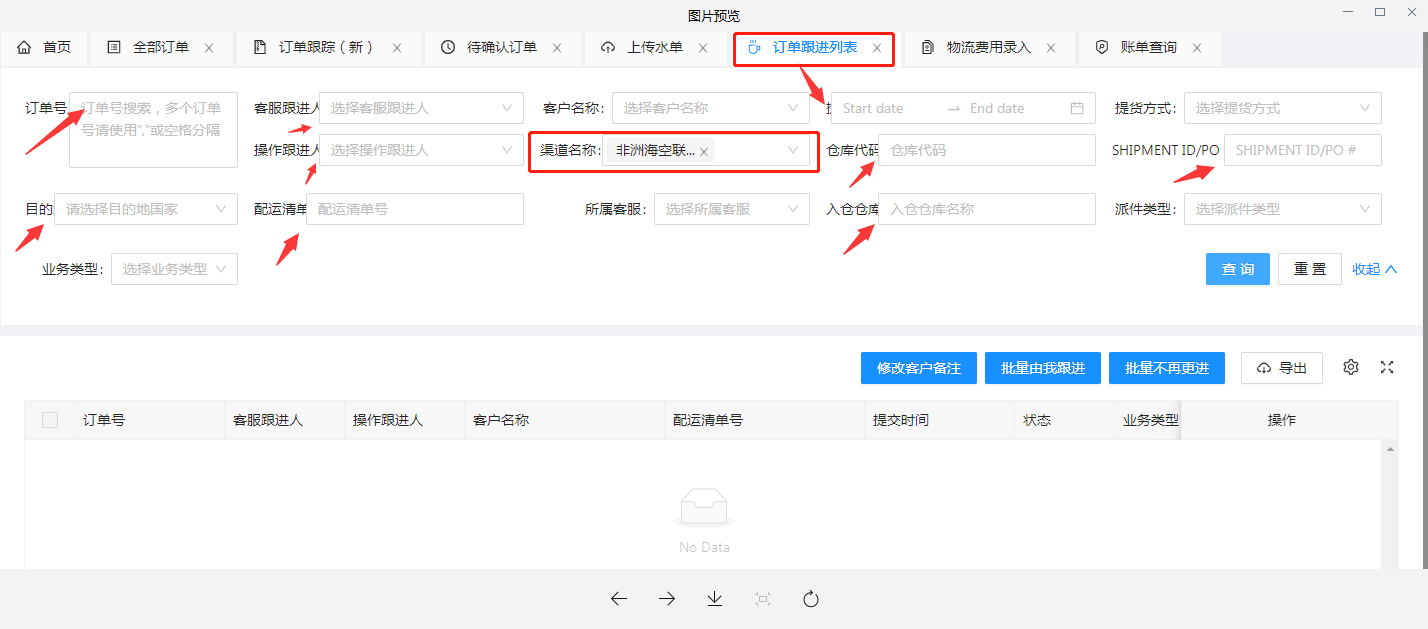Toggle the select-all checkbox in table header
The width and height of the screenshot is (1428, 629).
50,420
